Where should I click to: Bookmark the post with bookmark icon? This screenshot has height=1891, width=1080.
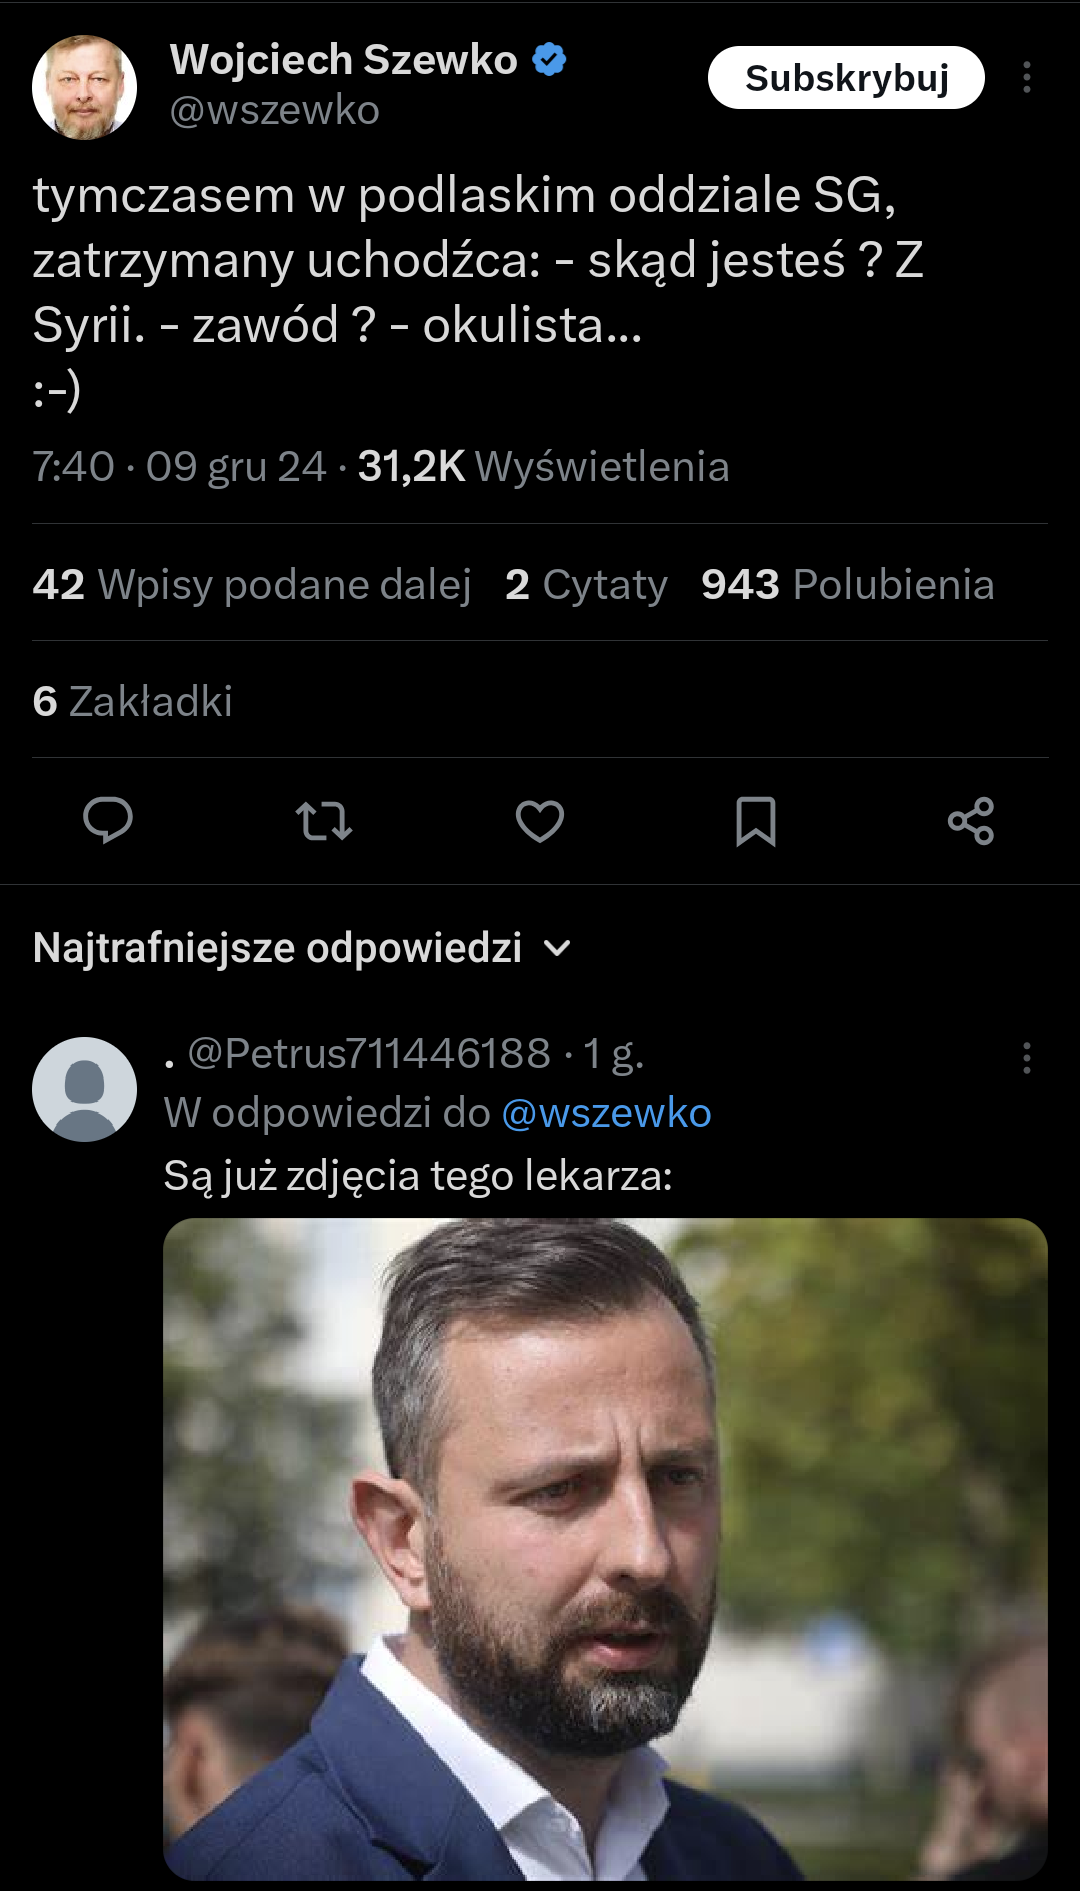click(x=756, y=821)
